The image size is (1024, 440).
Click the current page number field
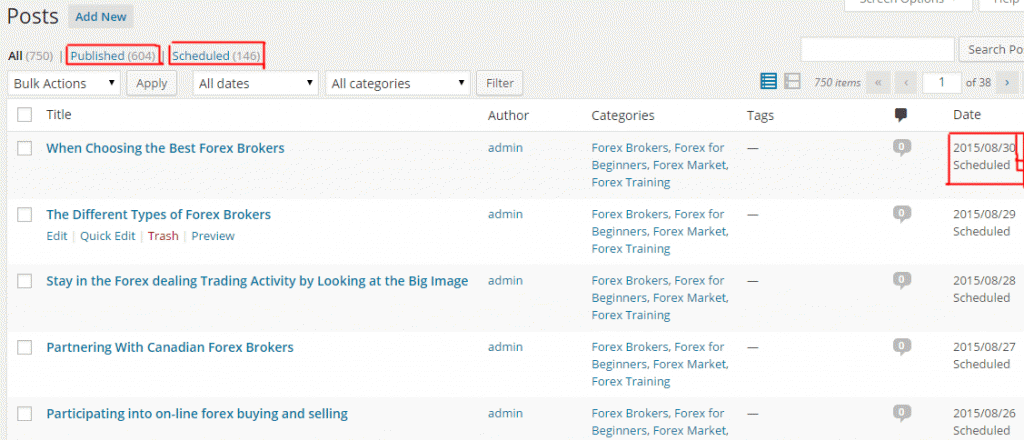coord(942,83)
